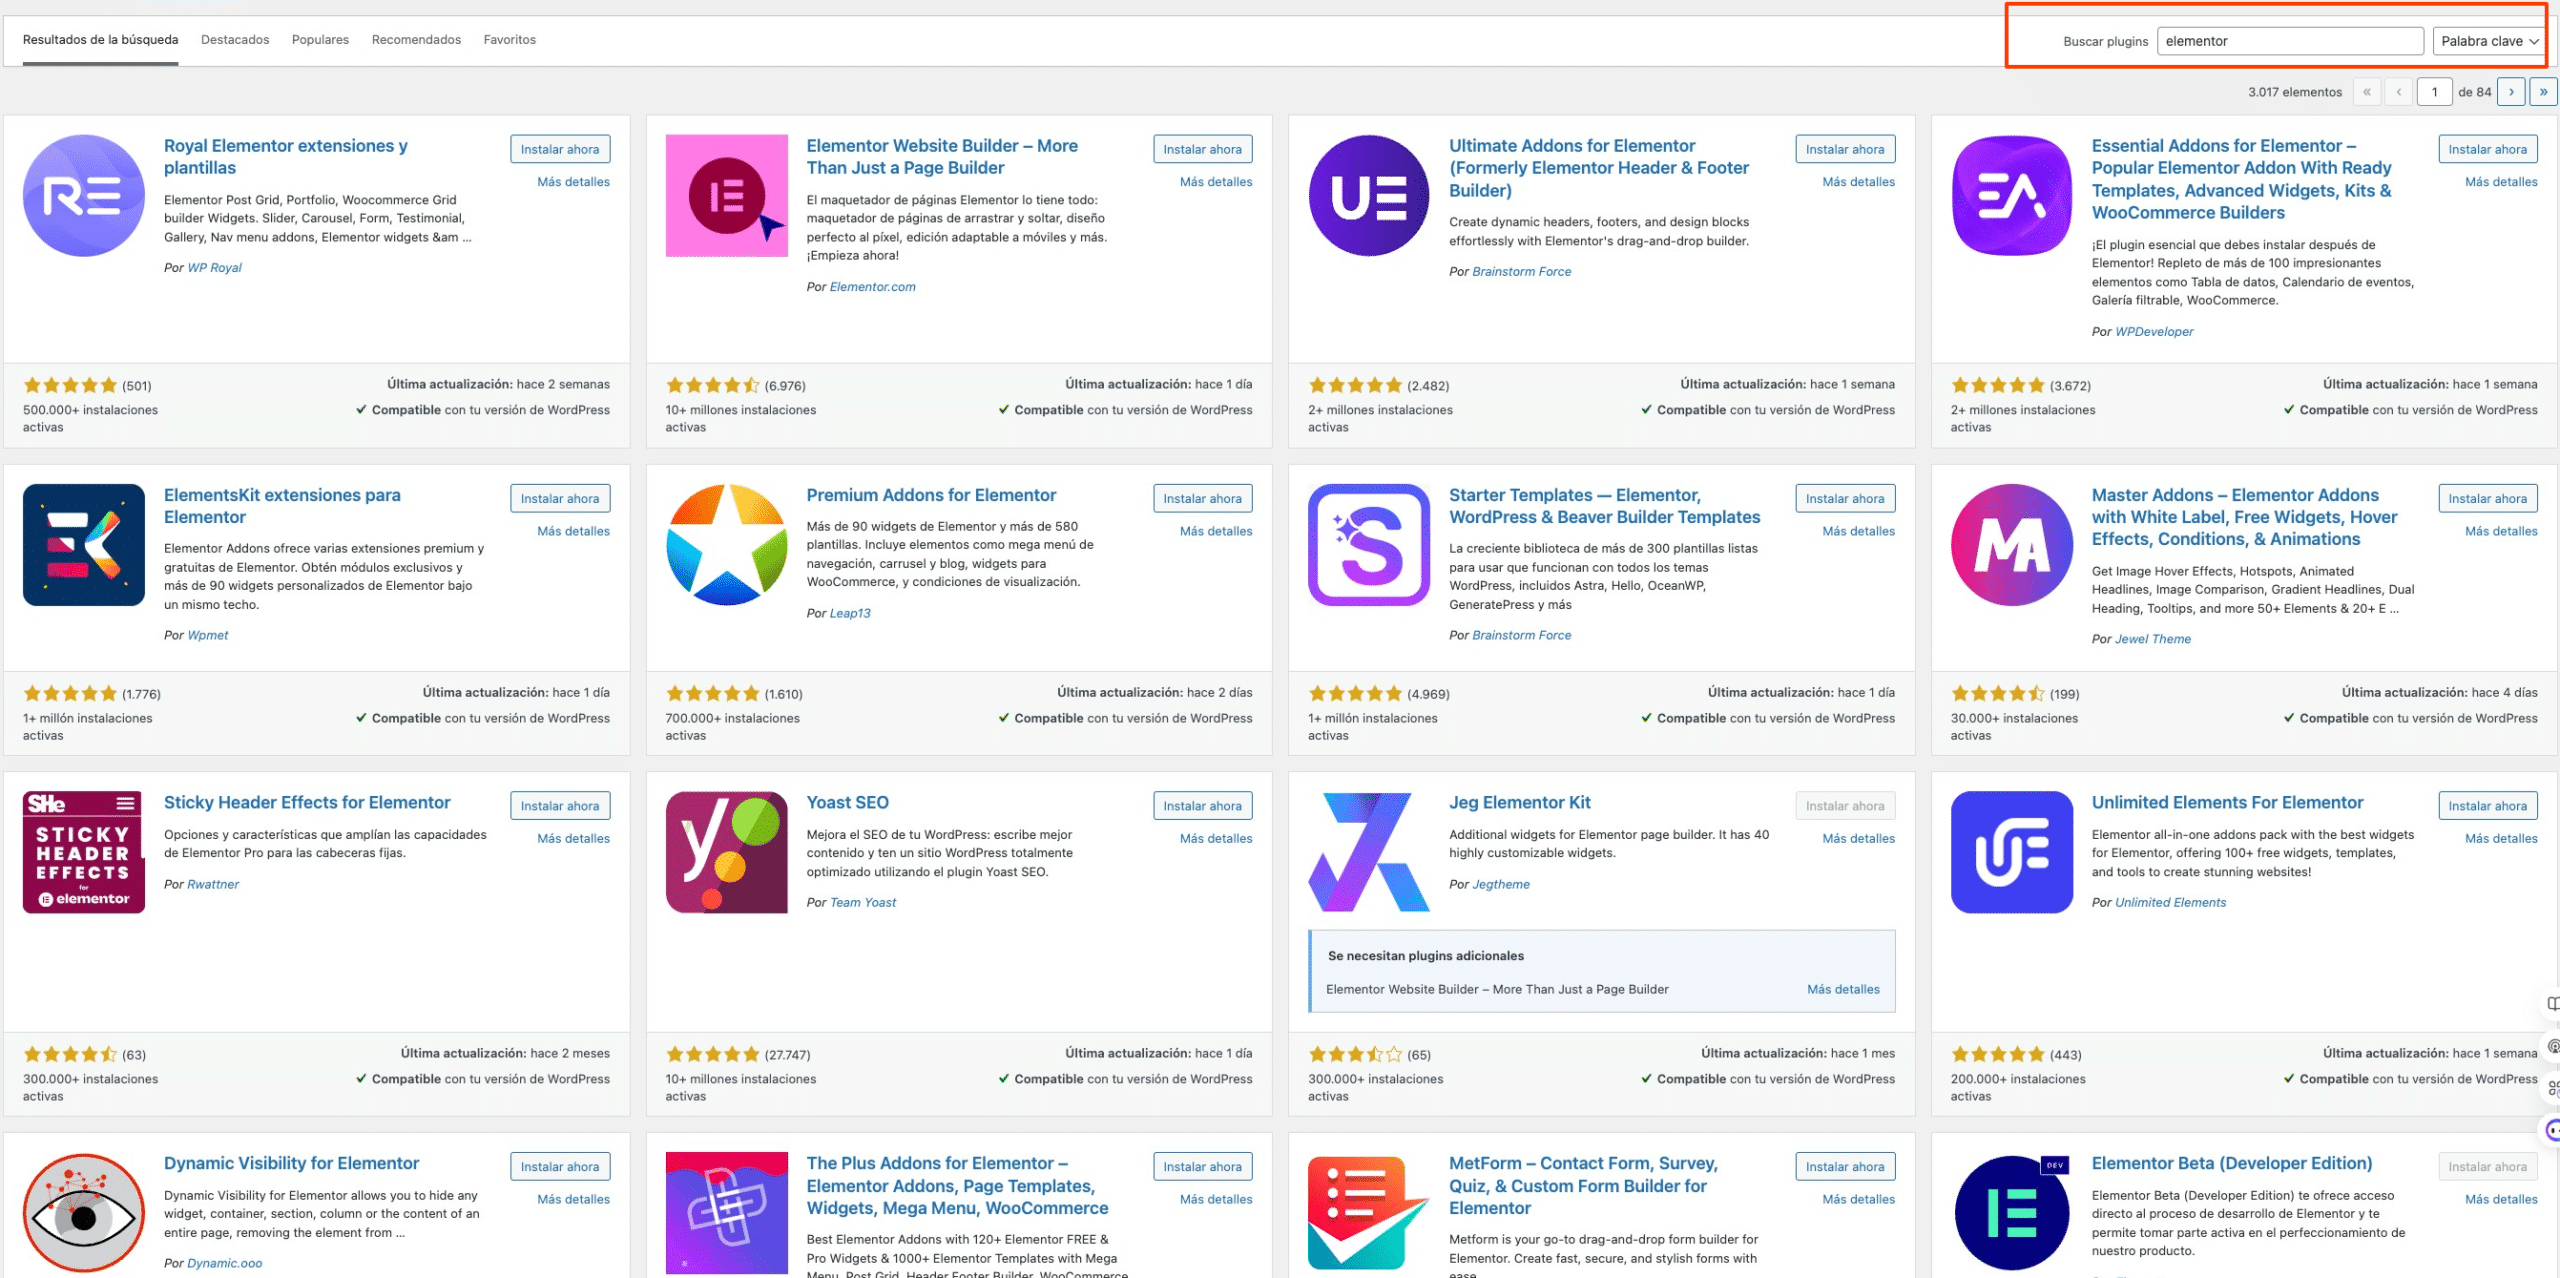
Task: Install the Yoast SEO plugin now
Action: coord(1202,806)
